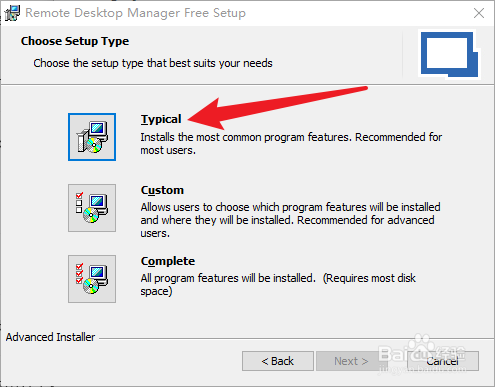Click the Advanced Installer label
The image size is (495, 387).
click(x=50, y=337)
